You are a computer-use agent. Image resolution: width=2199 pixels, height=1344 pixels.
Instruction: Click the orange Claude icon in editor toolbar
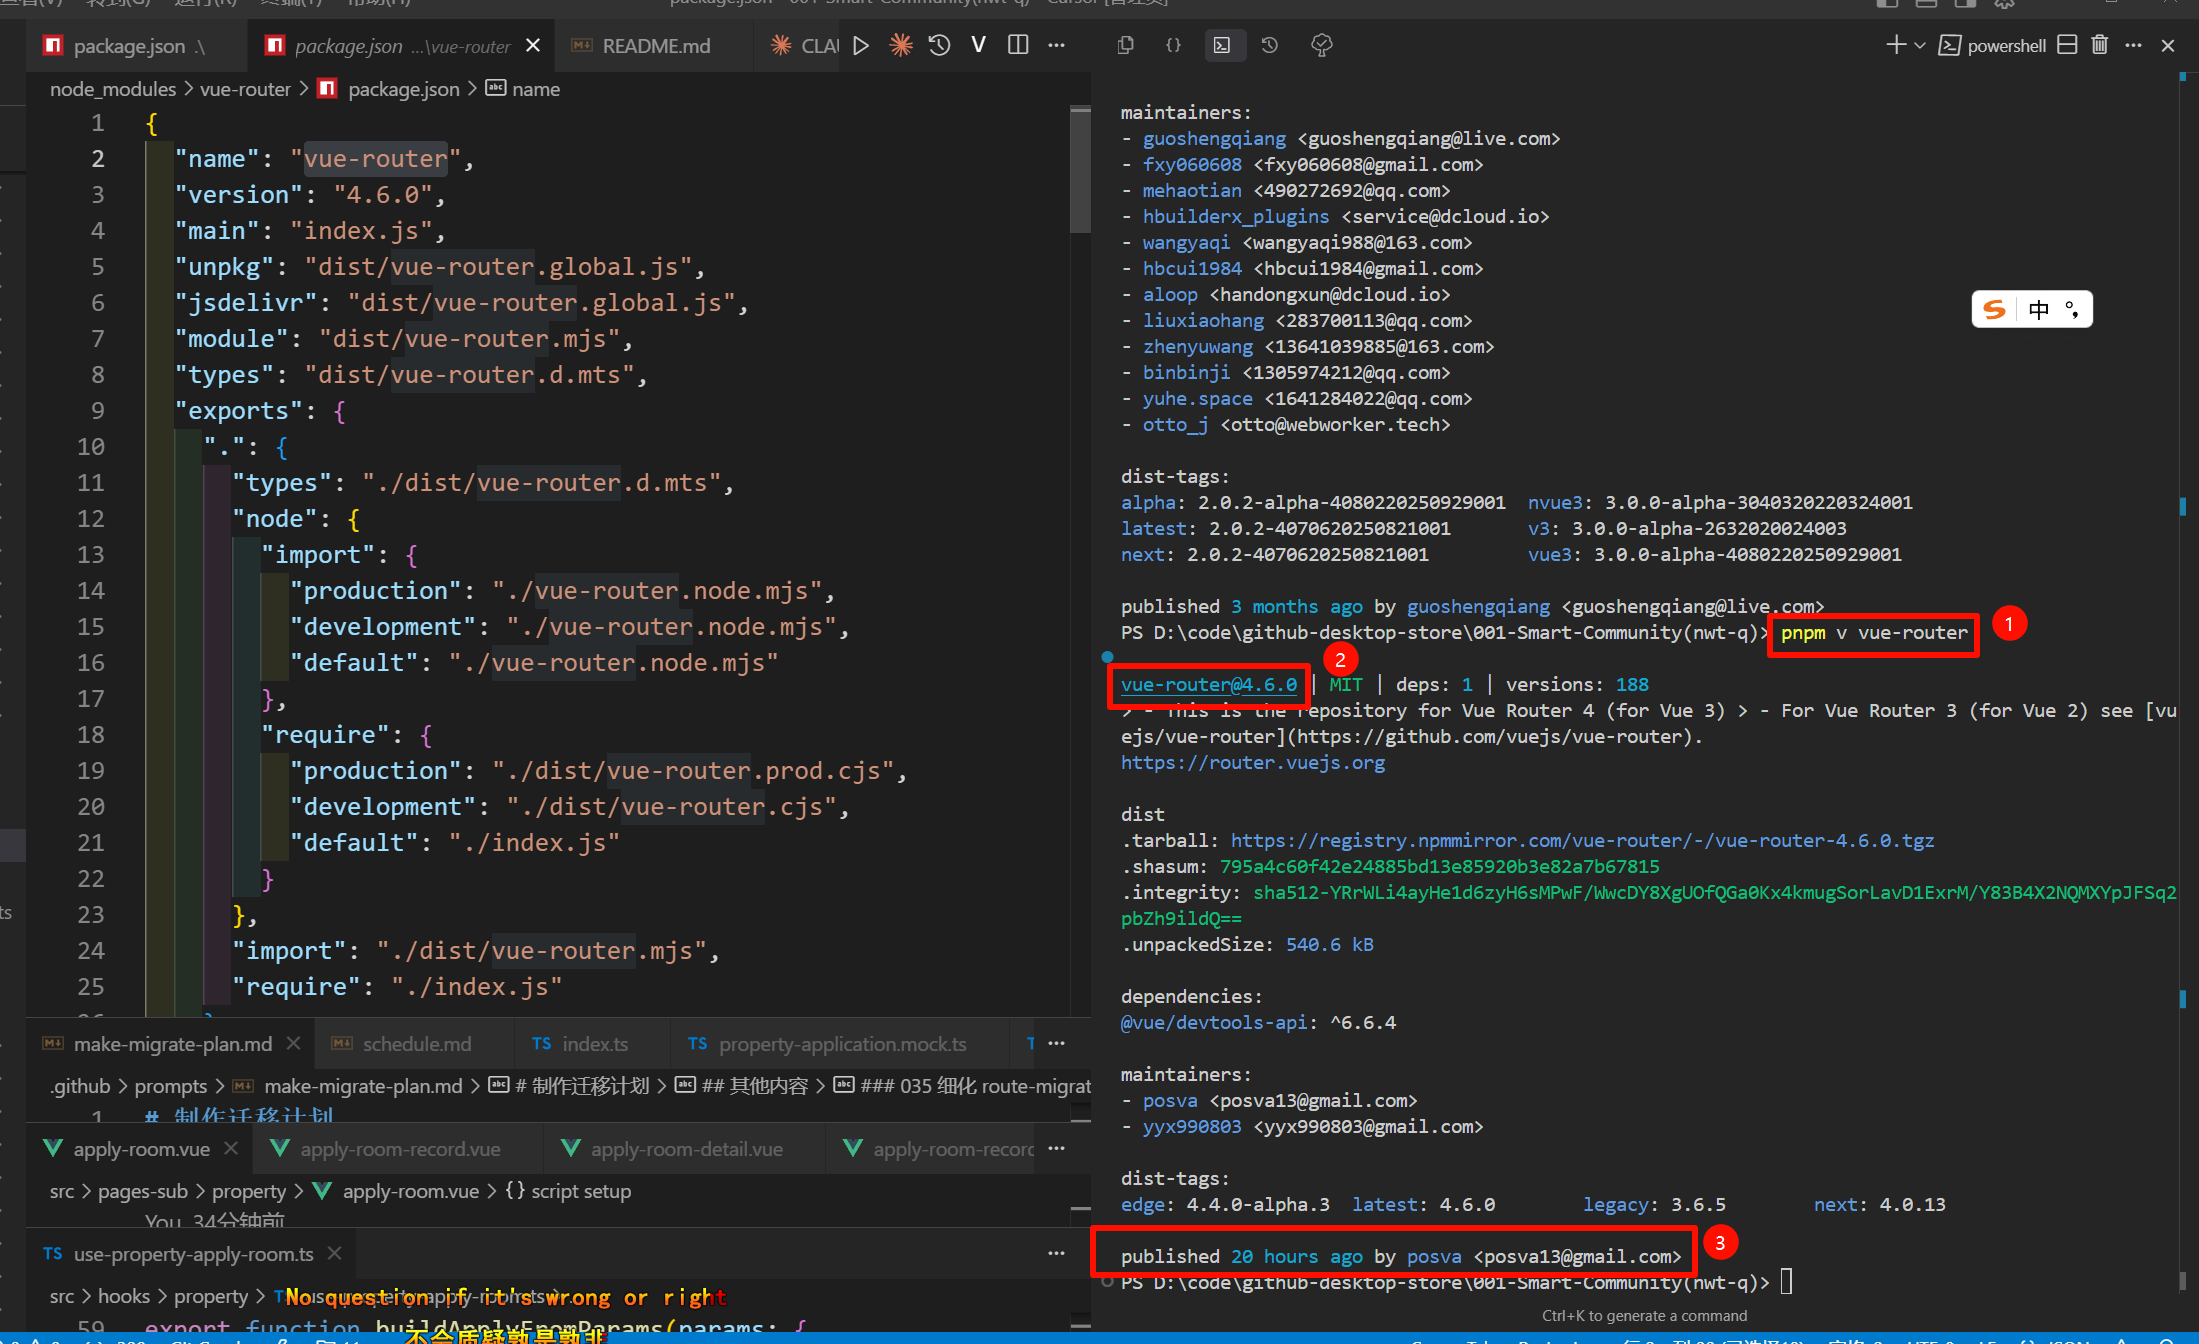(900, 46)
